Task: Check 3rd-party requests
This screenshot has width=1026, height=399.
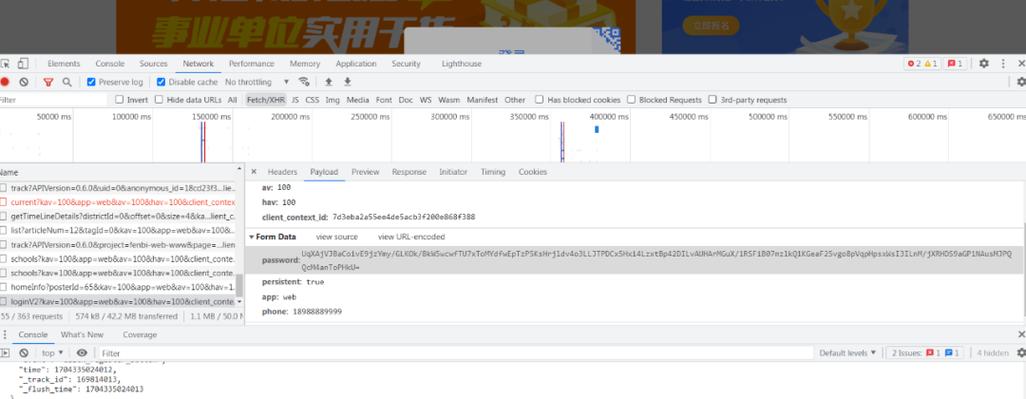Action: (x=713, y=99)
